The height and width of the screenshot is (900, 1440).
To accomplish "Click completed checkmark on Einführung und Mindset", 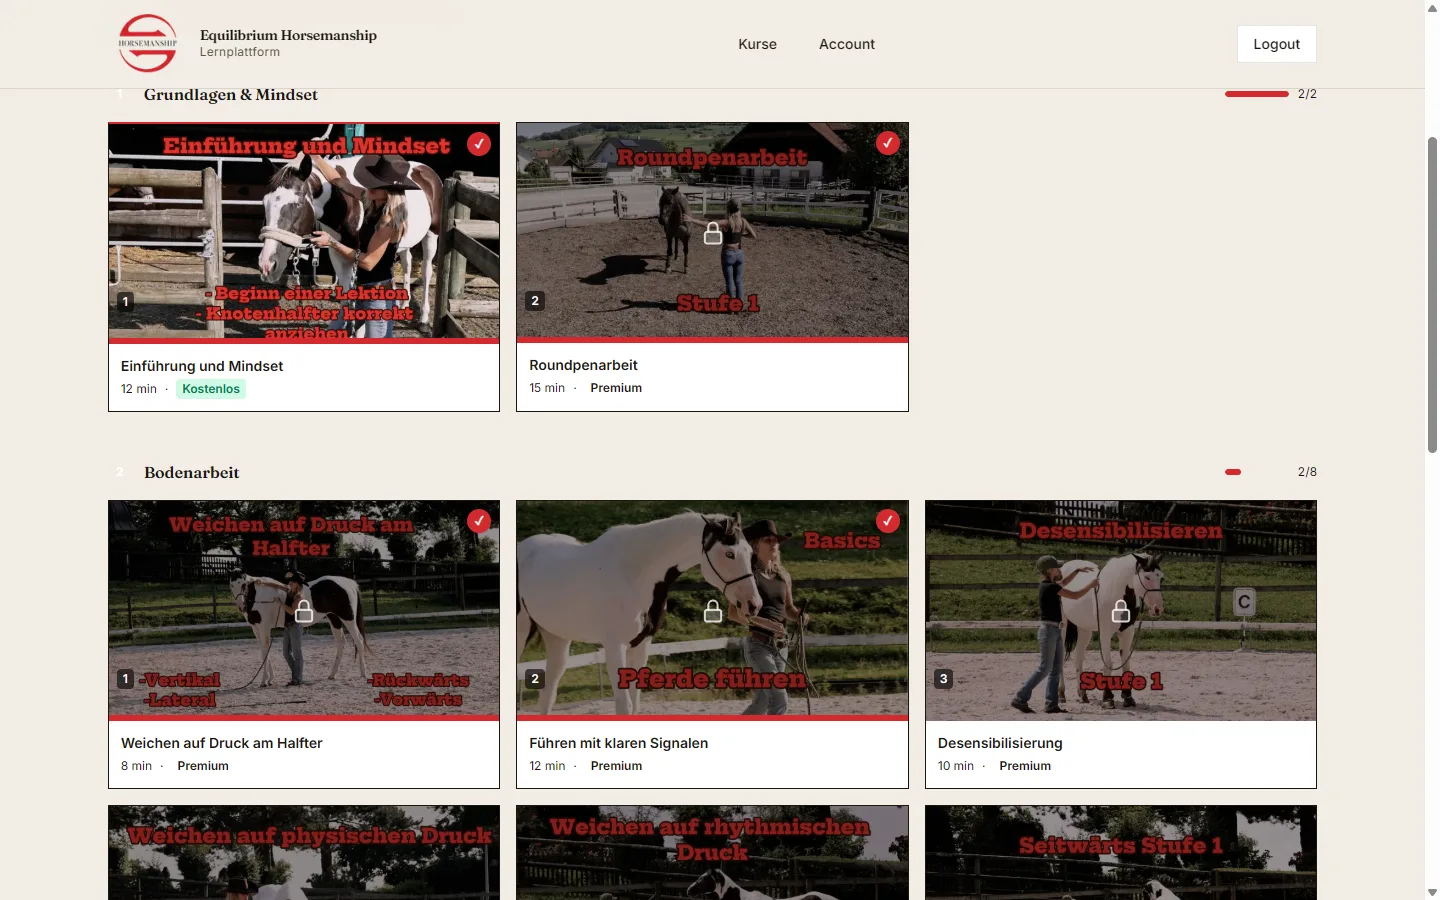I will point(479,144).
